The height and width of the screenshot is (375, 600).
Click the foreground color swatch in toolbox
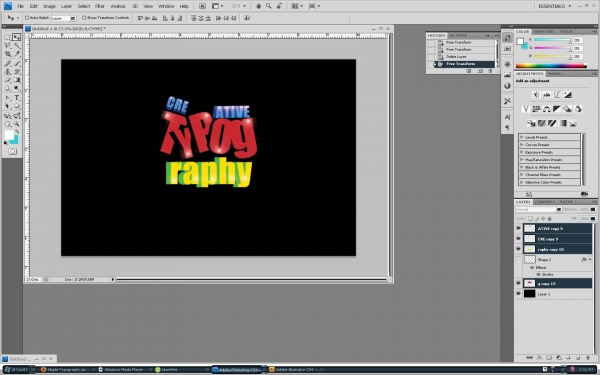(x=9, y=135)
